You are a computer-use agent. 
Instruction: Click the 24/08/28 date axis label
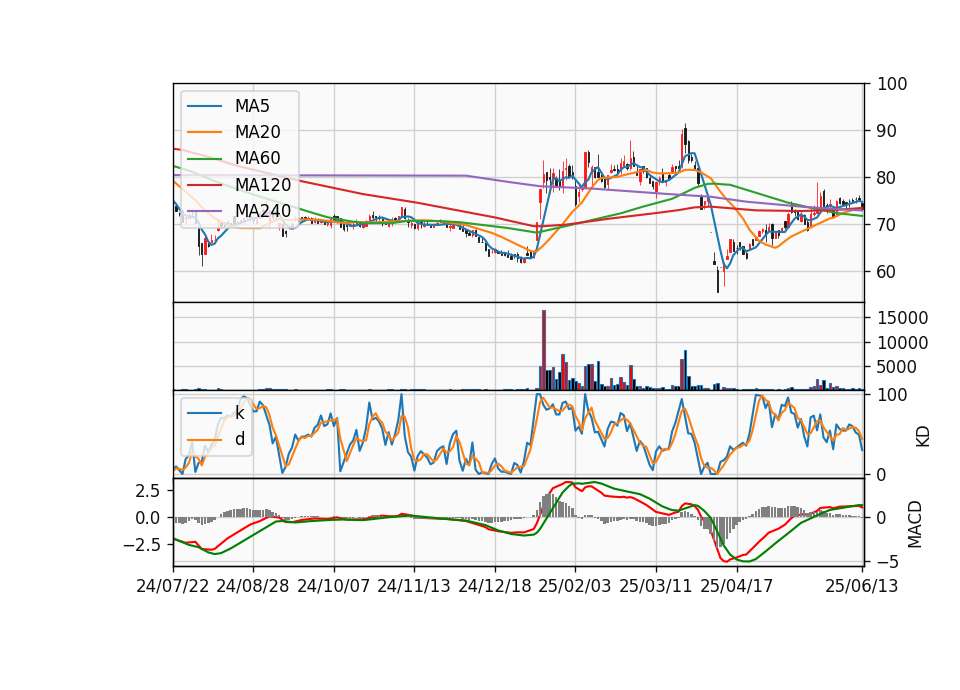click(x=253, y=587)
